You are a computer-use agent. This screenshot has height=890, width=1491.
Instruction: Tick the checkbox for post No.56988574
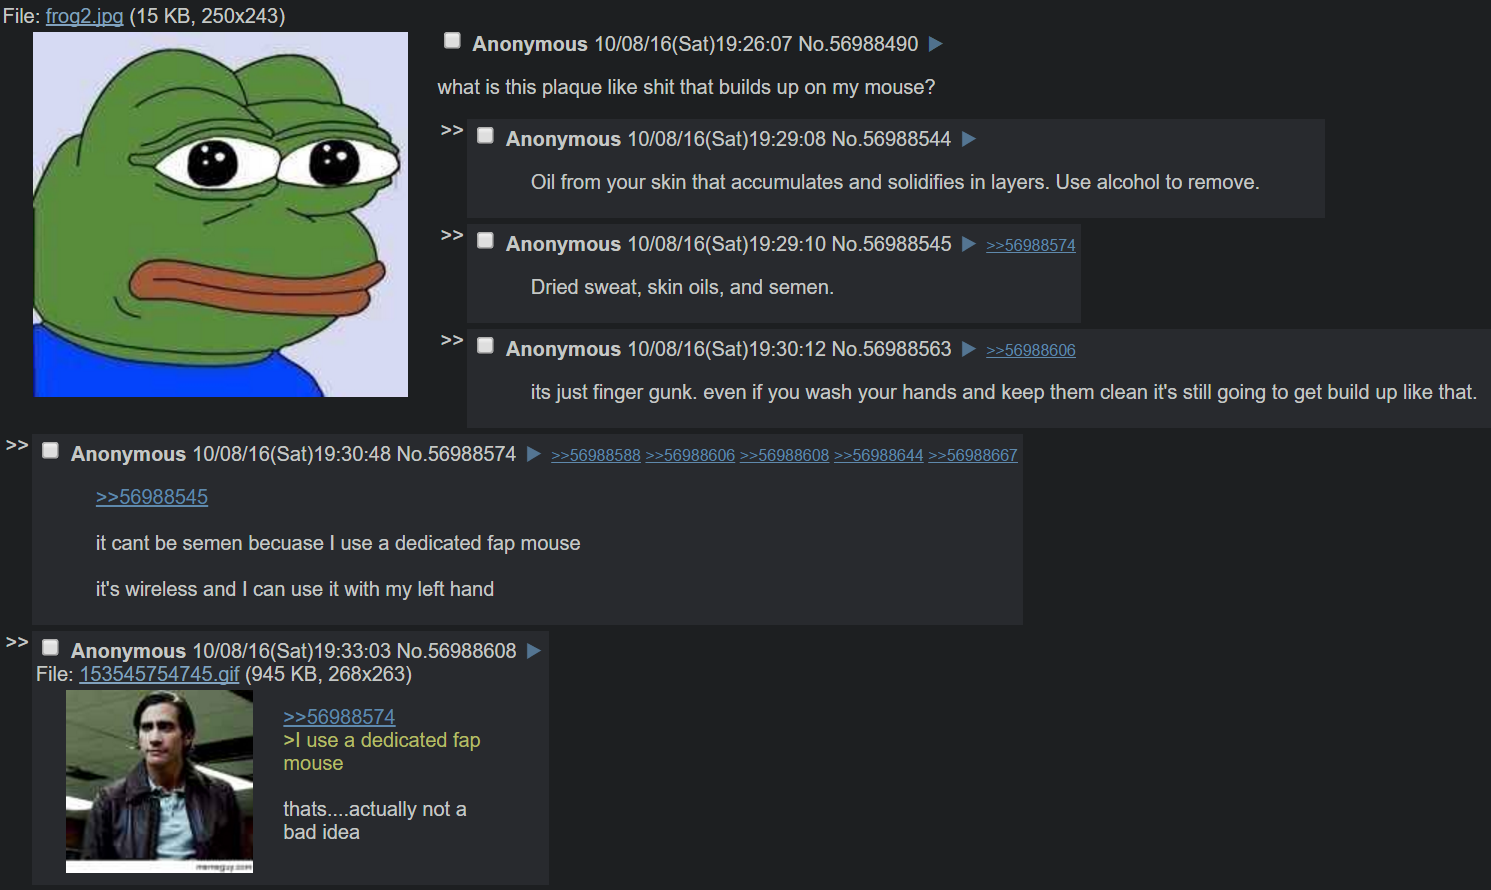pyautogui.click(x=50, y=451)
